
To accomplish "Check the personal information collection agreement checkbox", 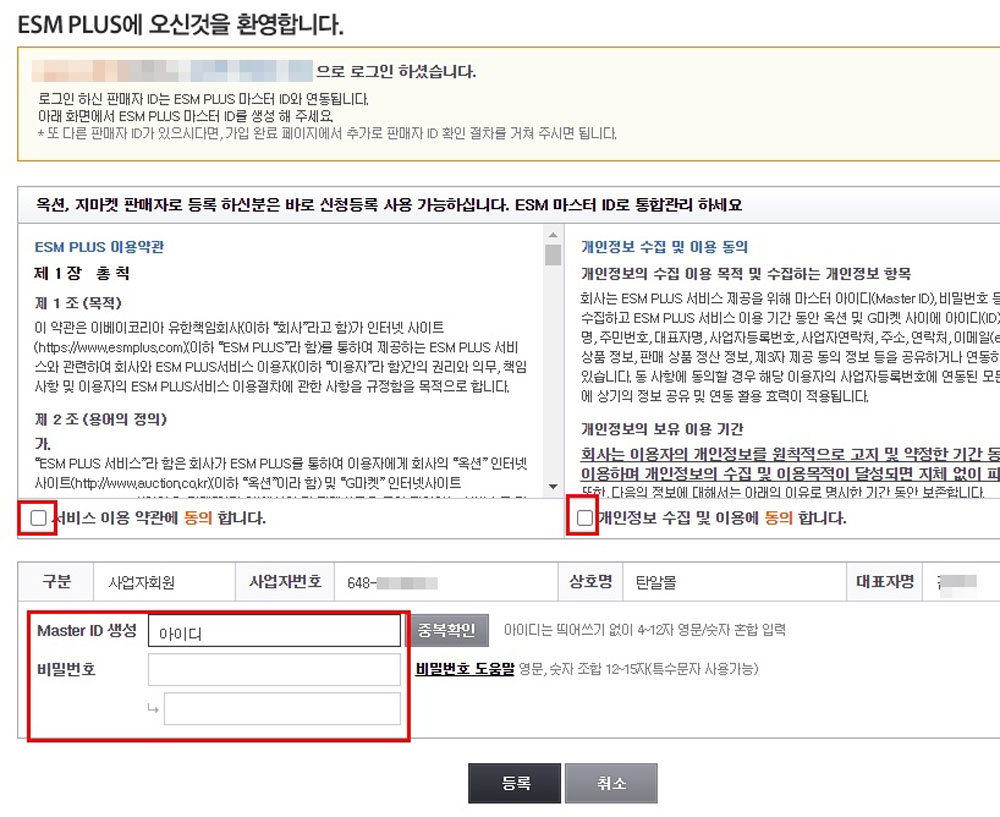I will pyautogui.click(x=584, y=518).
